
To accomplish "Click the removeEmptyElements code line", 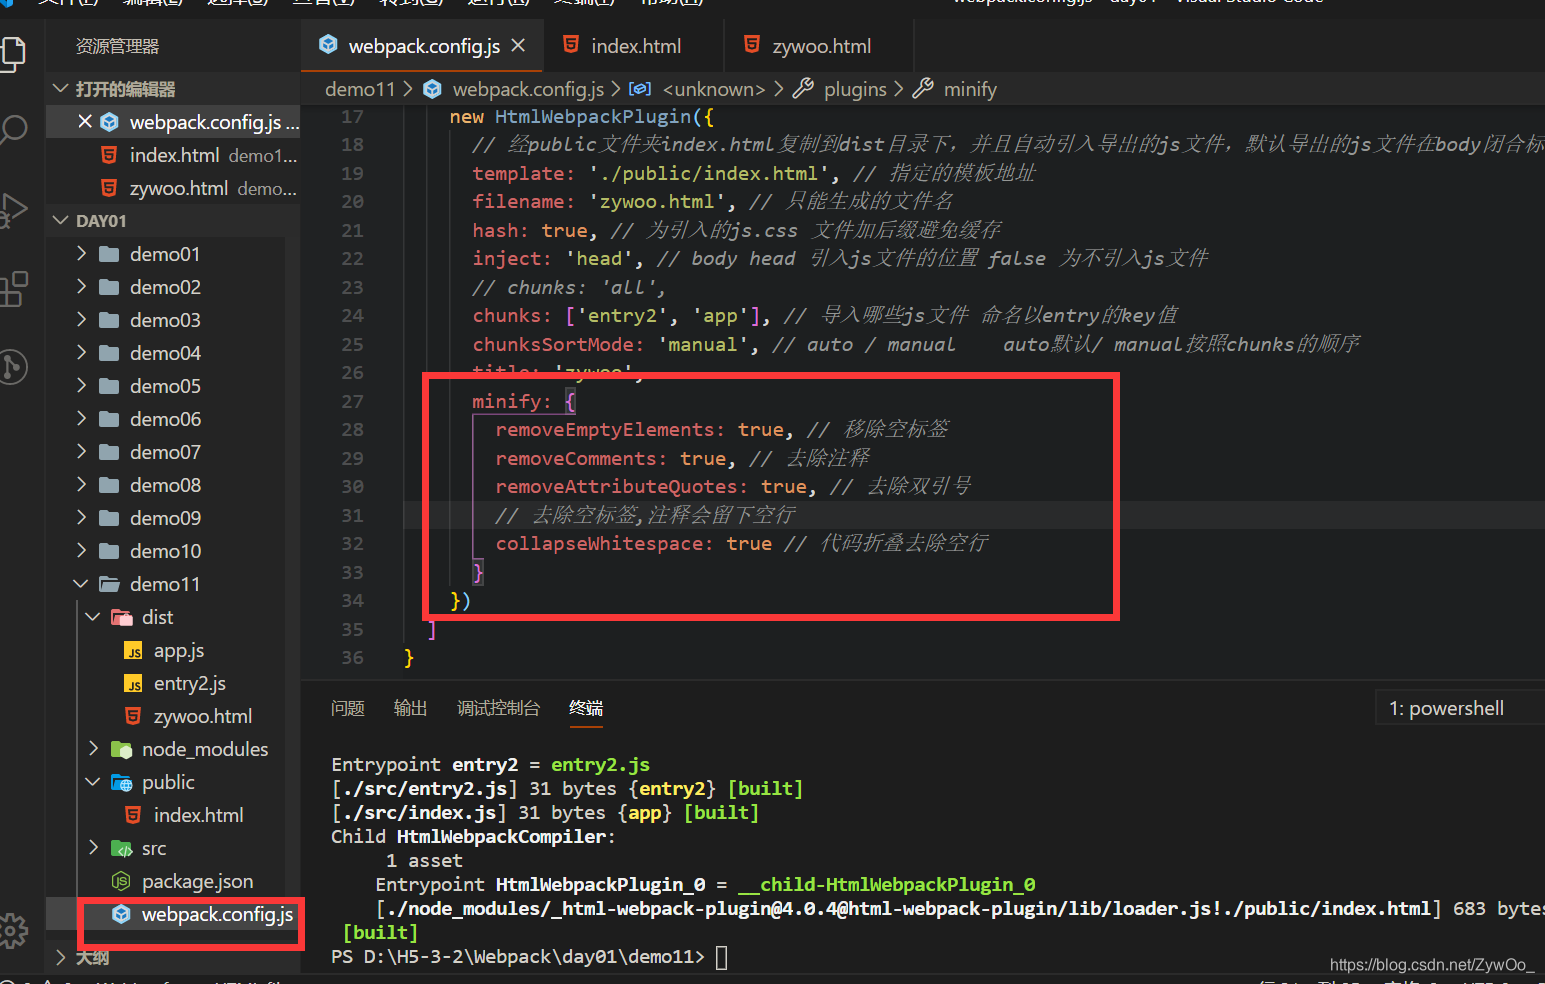I will [x=722, y=429].
